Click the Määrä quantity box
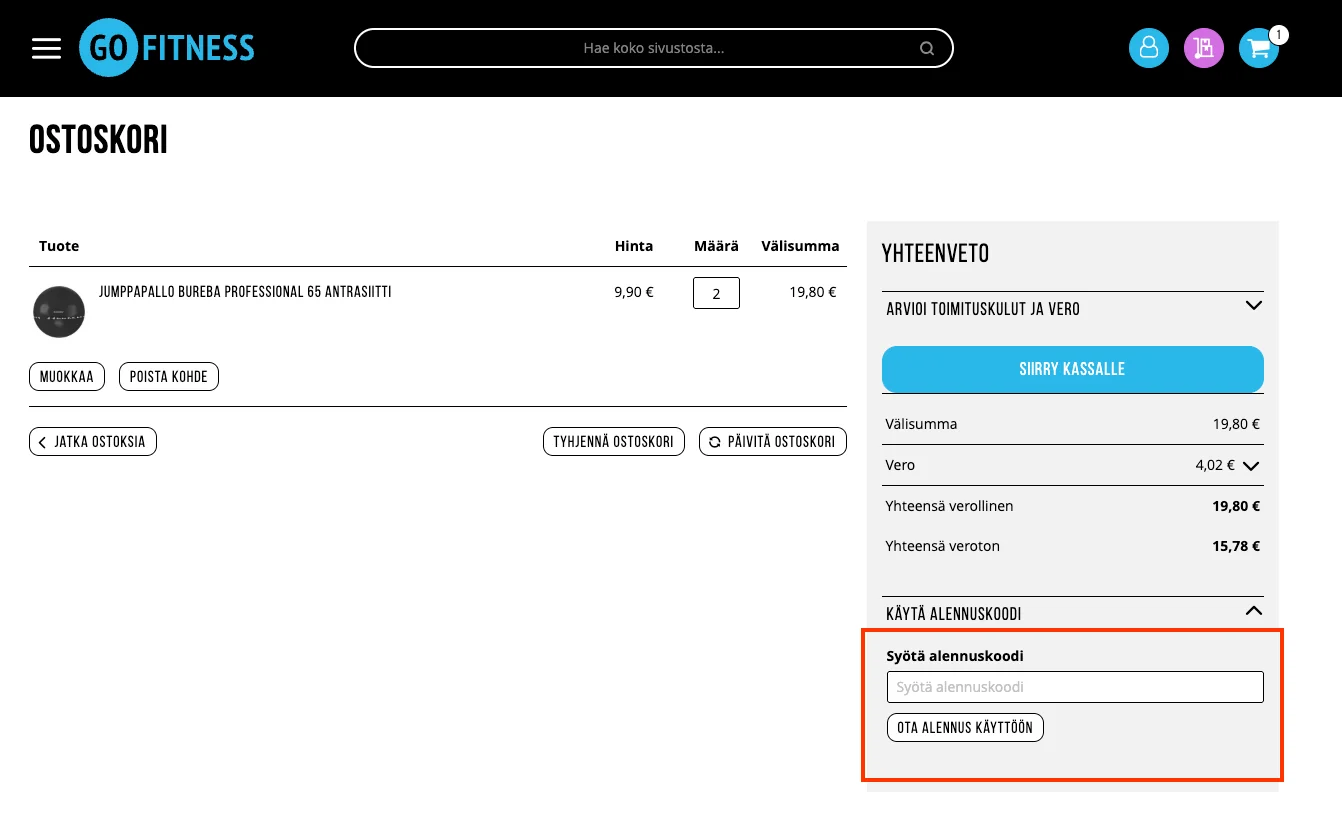The image size is (1342, 838). click(x=716, y=293)
